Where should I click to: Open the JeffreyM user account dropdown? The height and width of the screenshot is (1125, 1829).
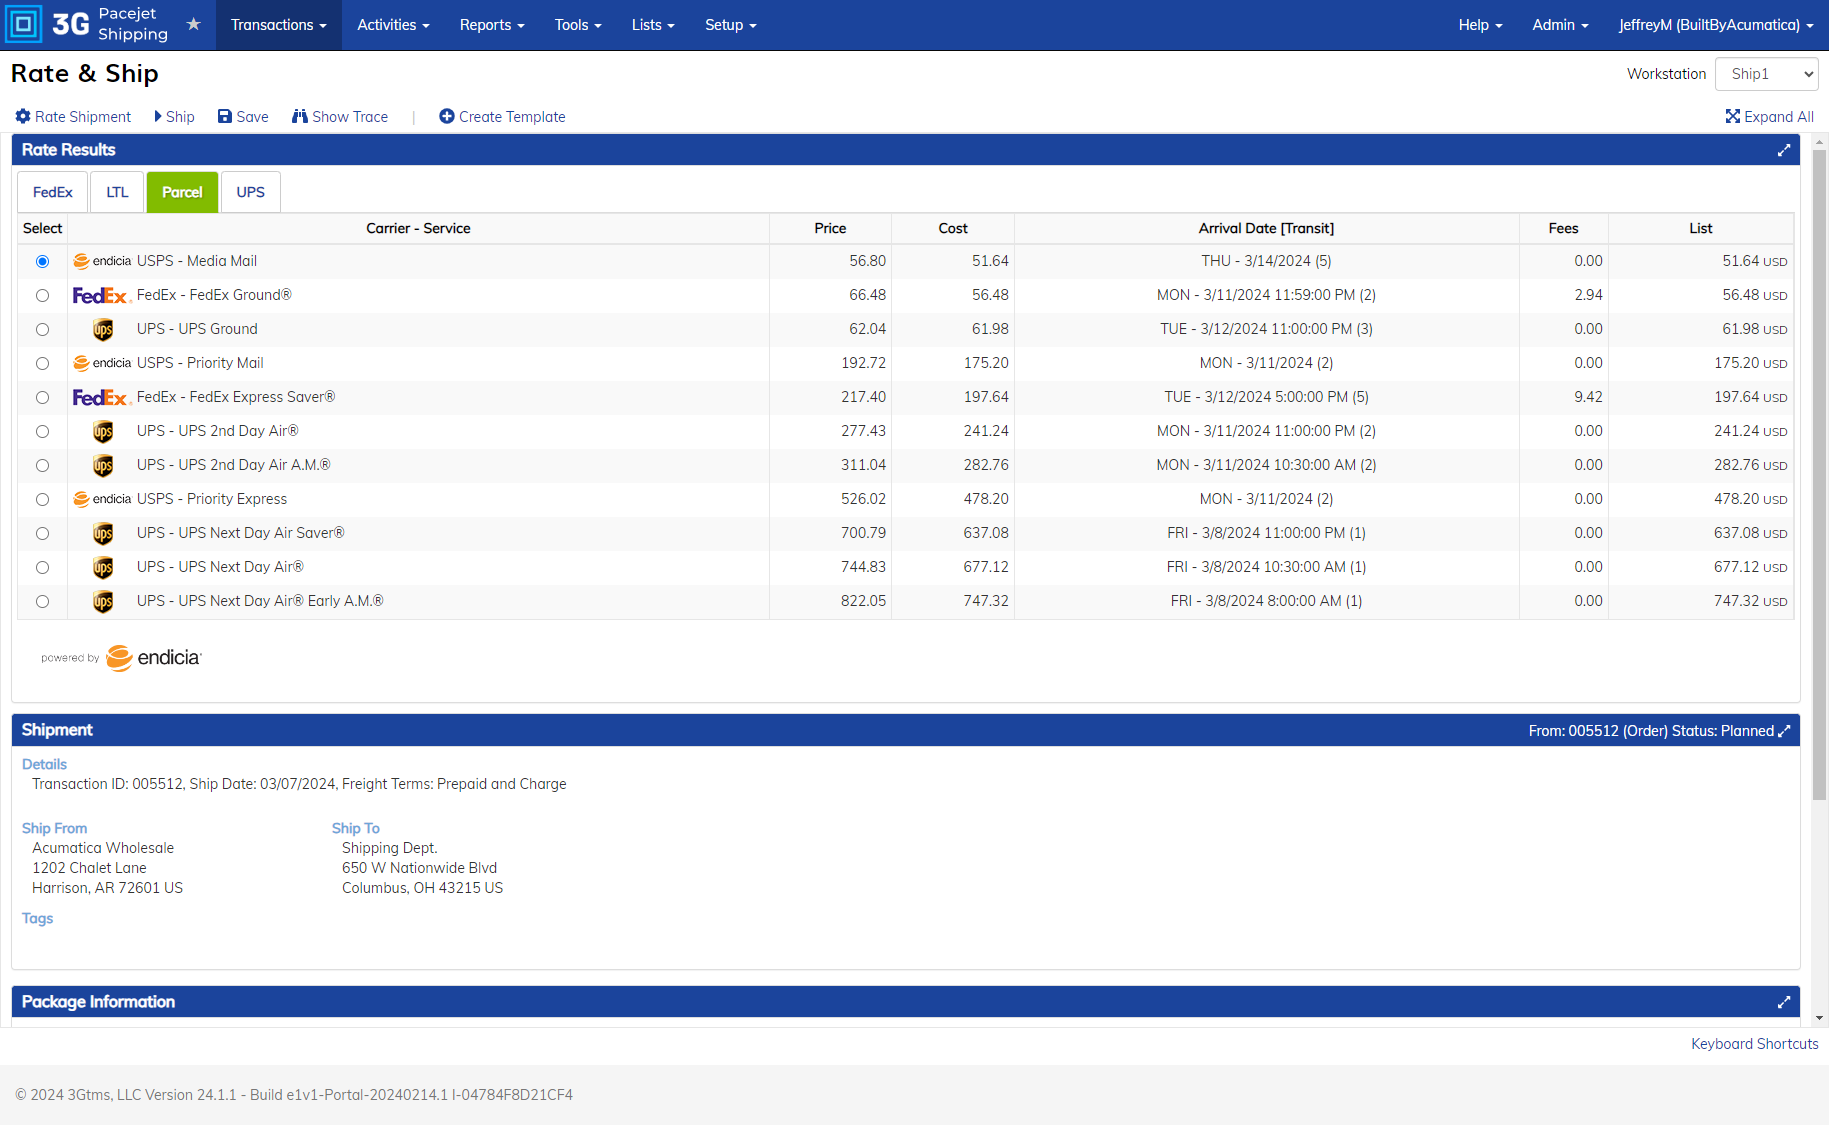1716,25
